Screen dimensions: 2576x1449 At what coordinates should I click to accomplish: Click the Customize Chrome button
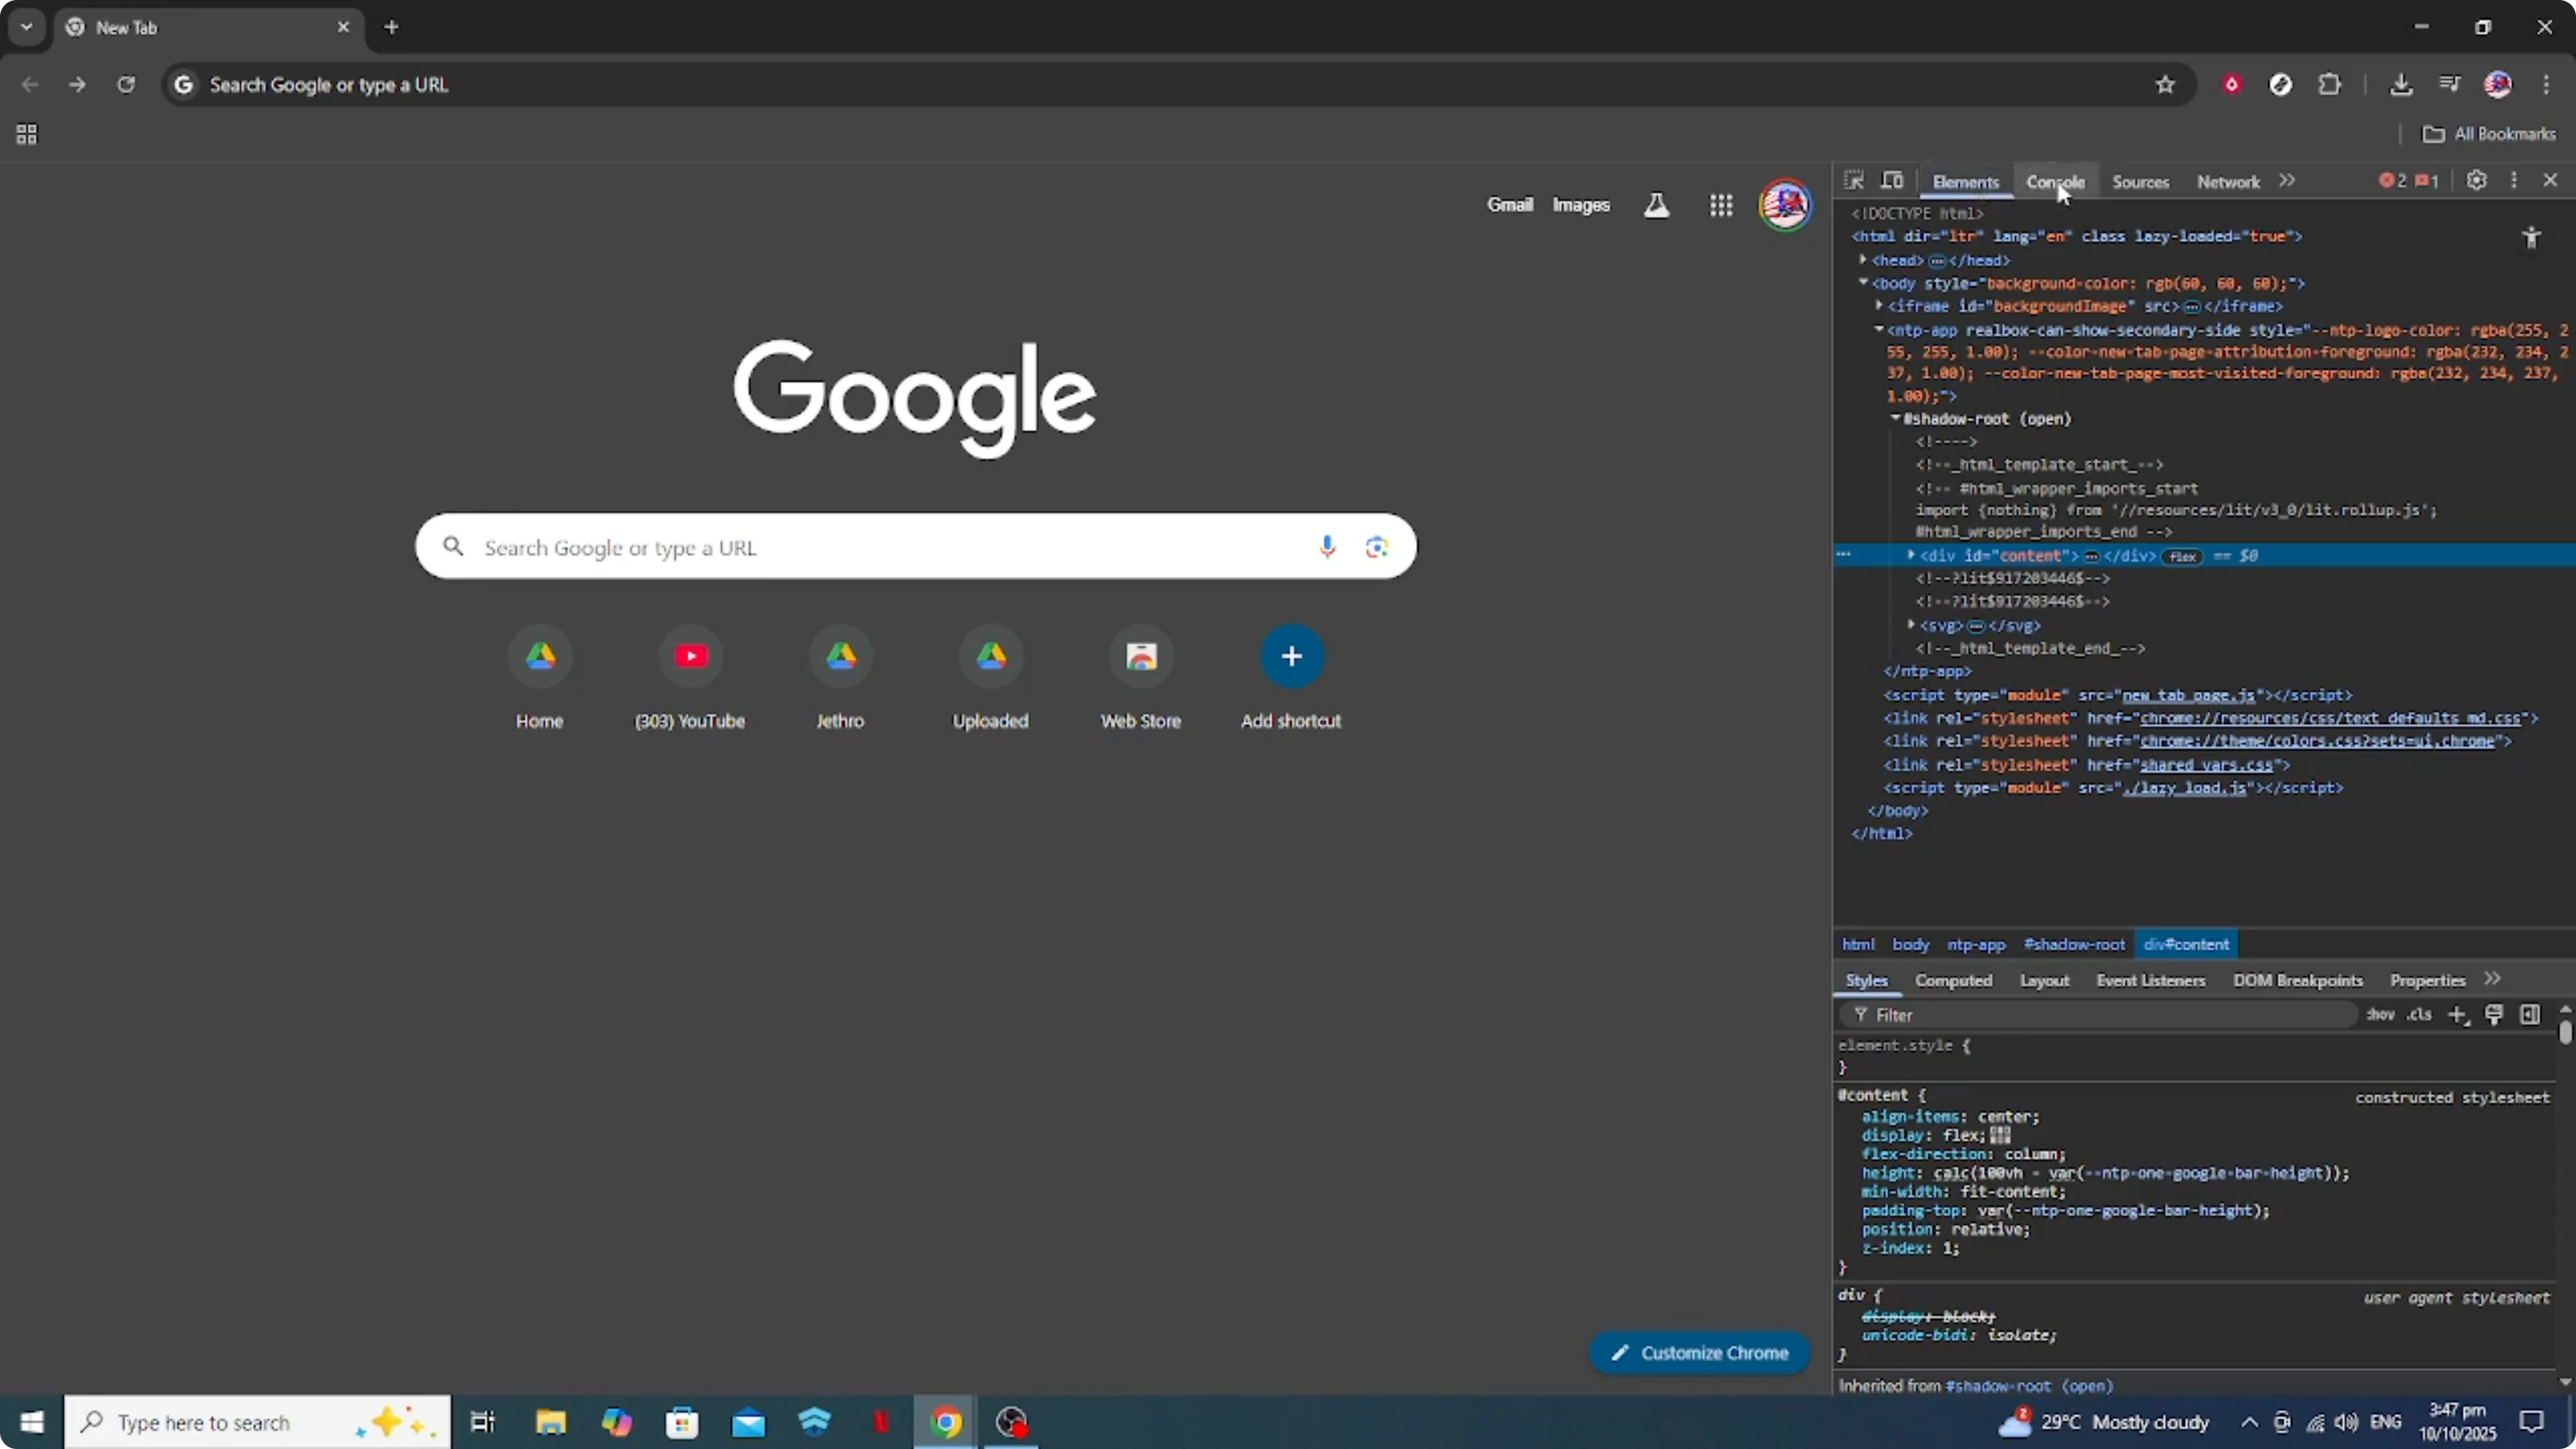[x=1700, y=1353]
